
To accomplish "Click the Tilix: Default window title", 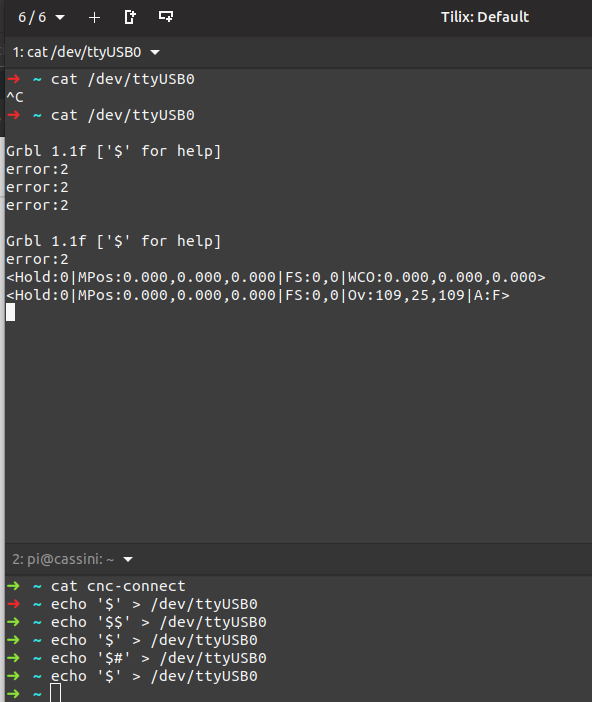I will click(x=485, y=17).
